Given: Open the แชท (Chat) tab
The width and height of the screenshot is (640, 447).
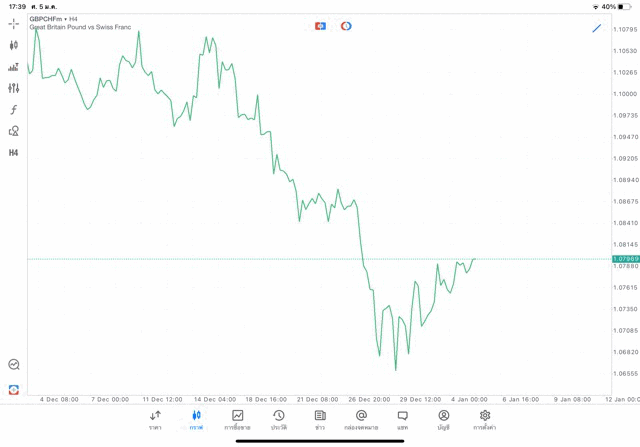Looking at the screenshot, I should [402, 420].
